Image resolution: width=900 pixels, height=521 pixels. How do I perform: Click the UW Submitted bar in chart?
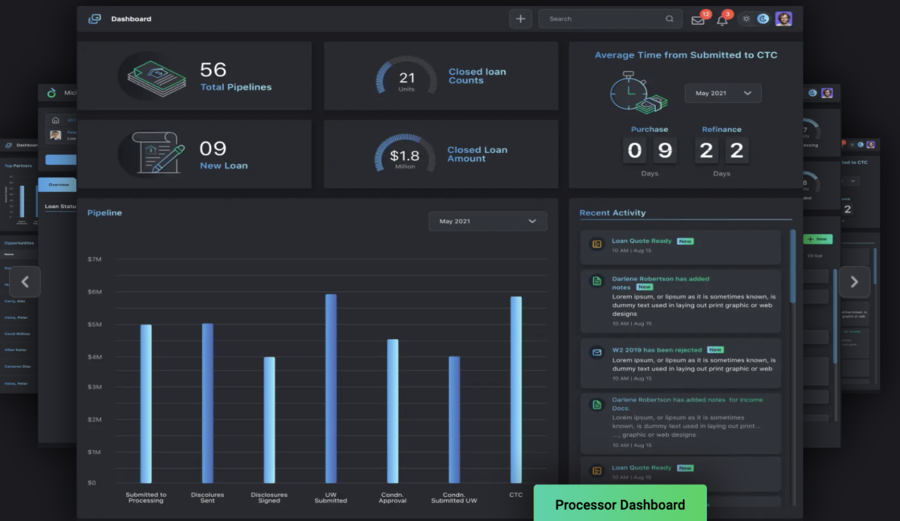[x=331, y=388]
